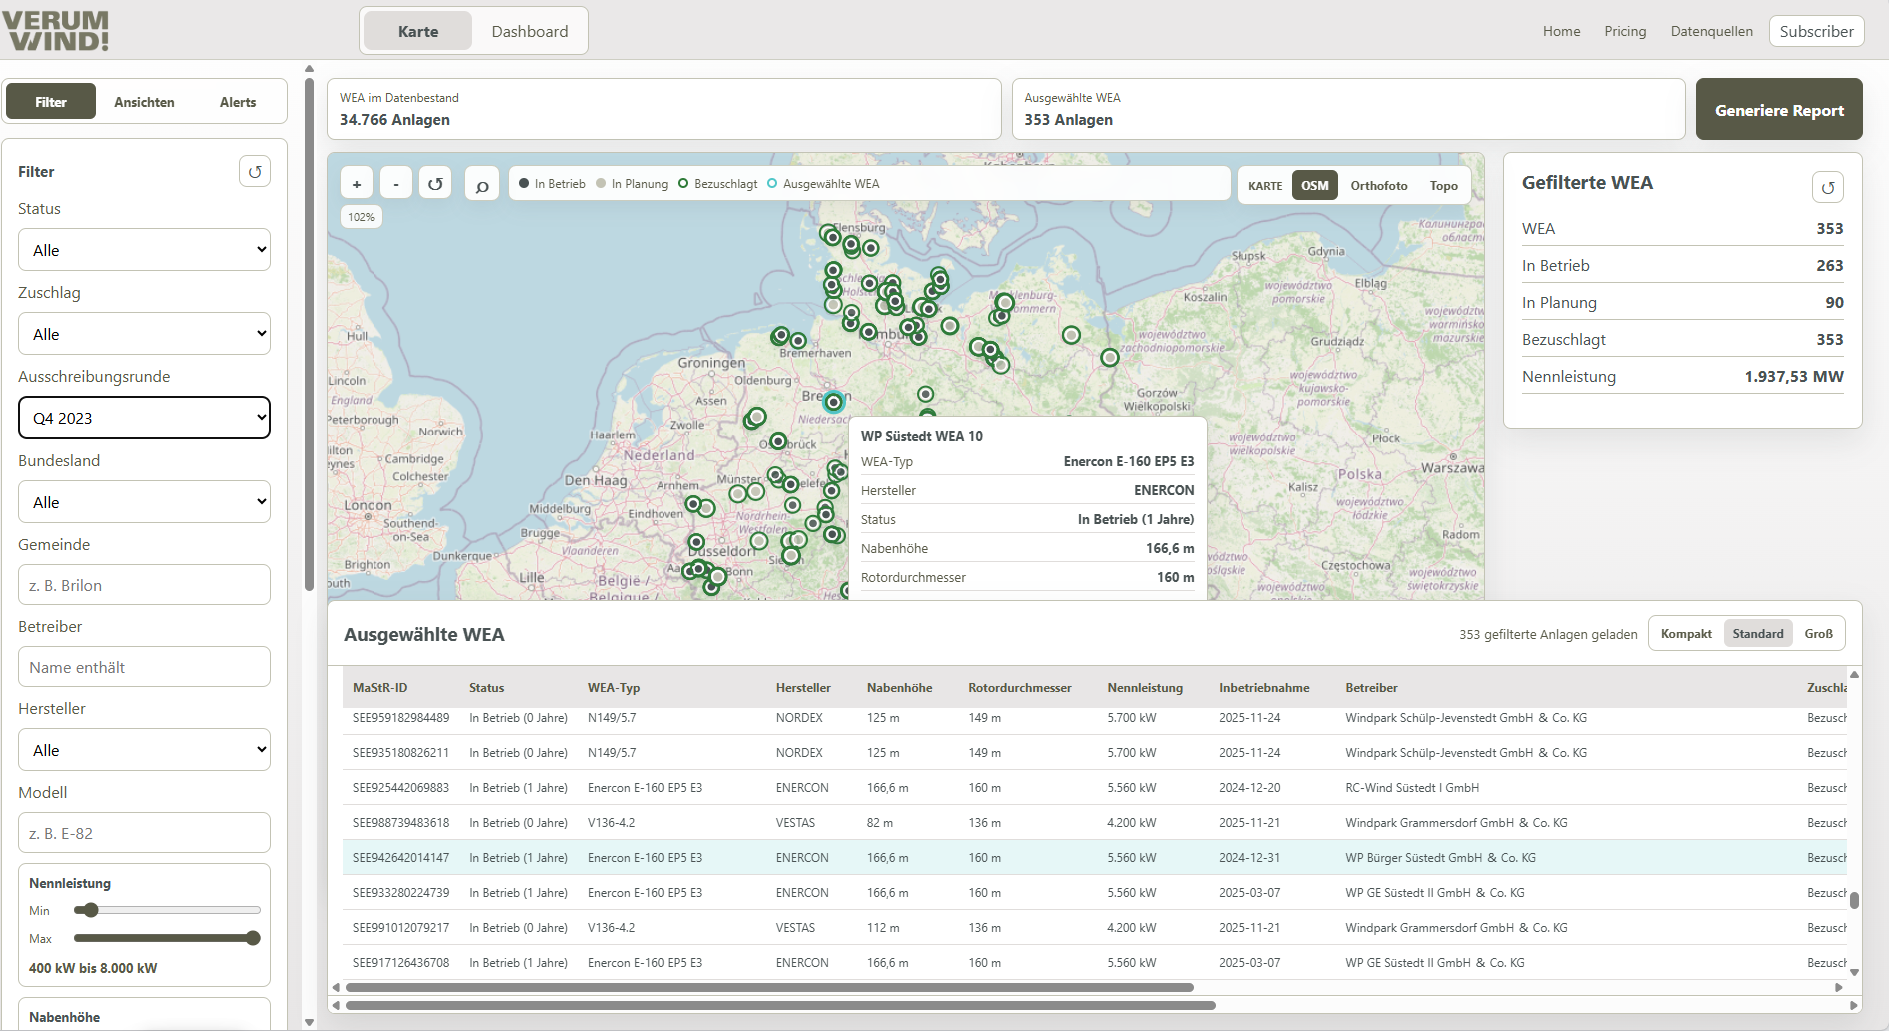
Task: Toggle Ausgewählte WEA legend entry
Action: coord(823,184)
